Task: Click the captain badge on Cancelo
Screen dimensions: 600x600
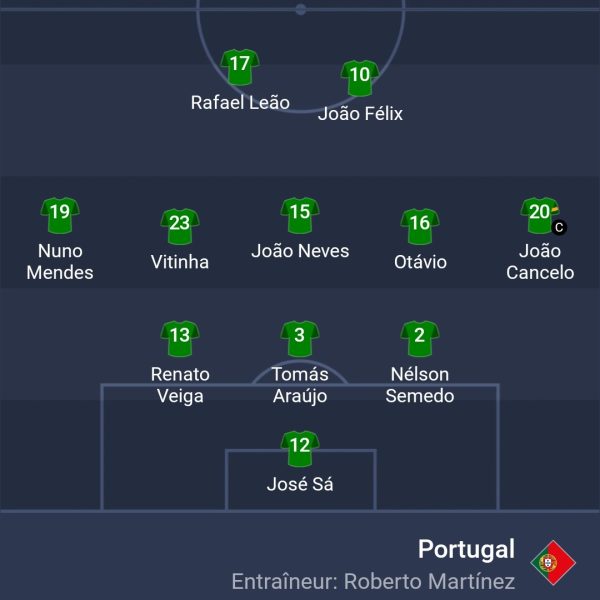Action: click(559, 227)
